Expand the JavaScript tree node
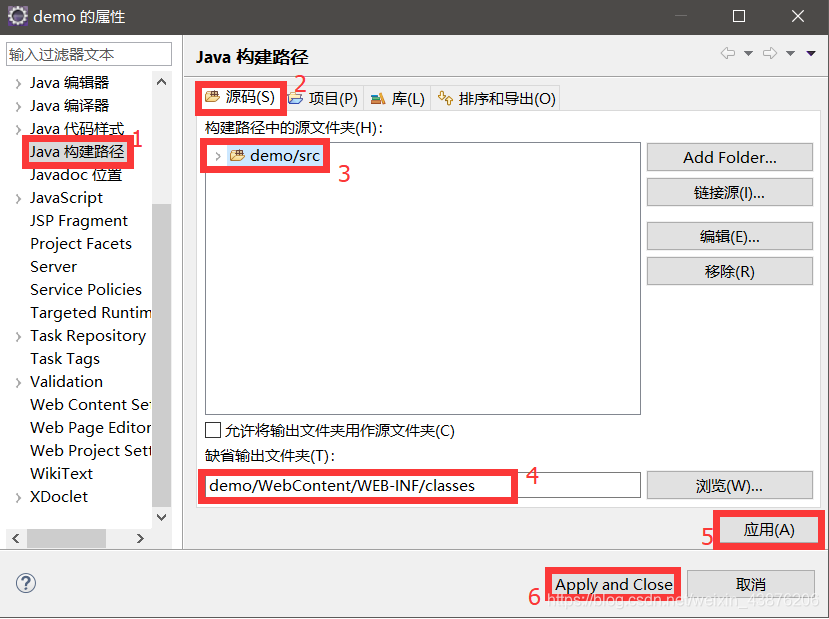This screenshot has width=829, height=619. [x=19, y=199]
